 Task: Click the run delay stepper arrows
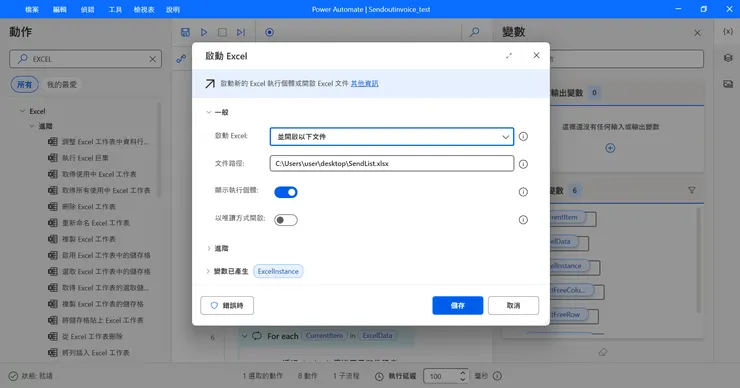pyautogui.click(x=462, y=376)
